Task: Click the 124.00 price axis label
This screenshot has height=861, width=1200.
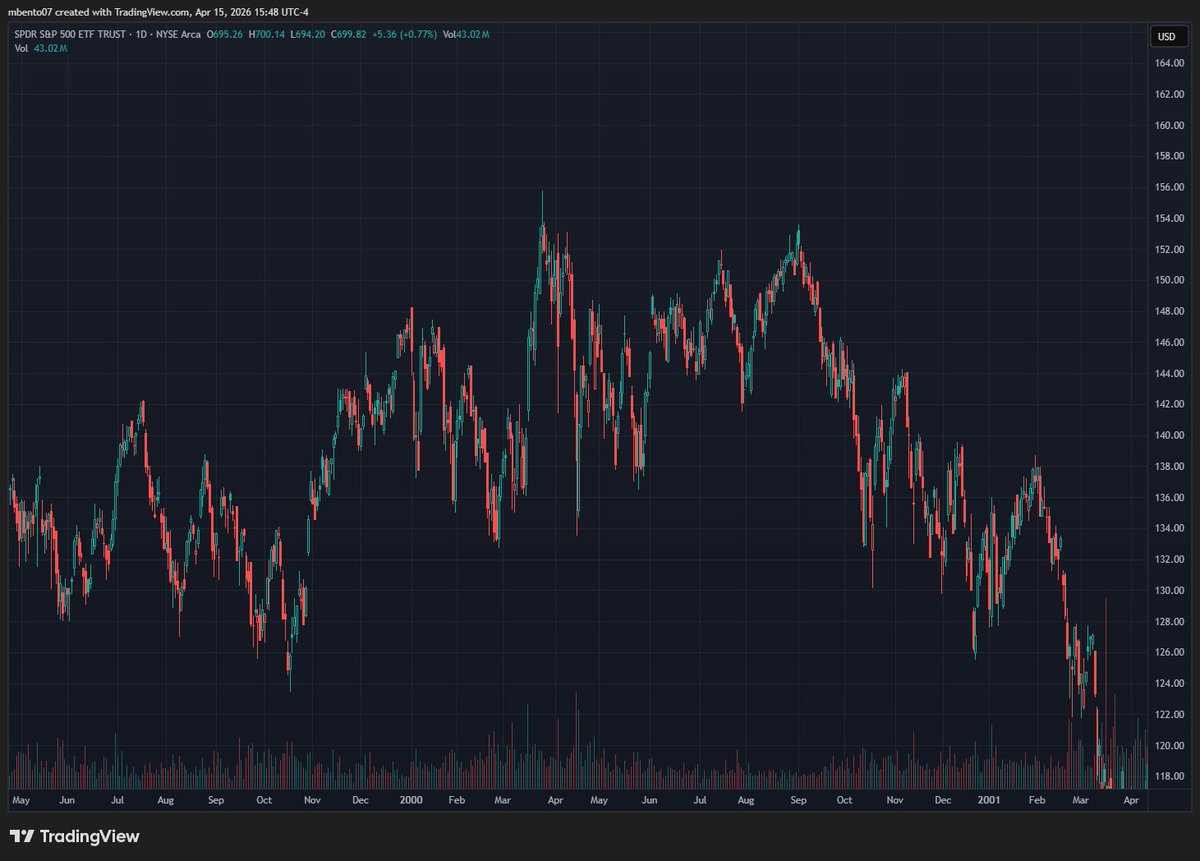Action: [x=1169, y=684]
